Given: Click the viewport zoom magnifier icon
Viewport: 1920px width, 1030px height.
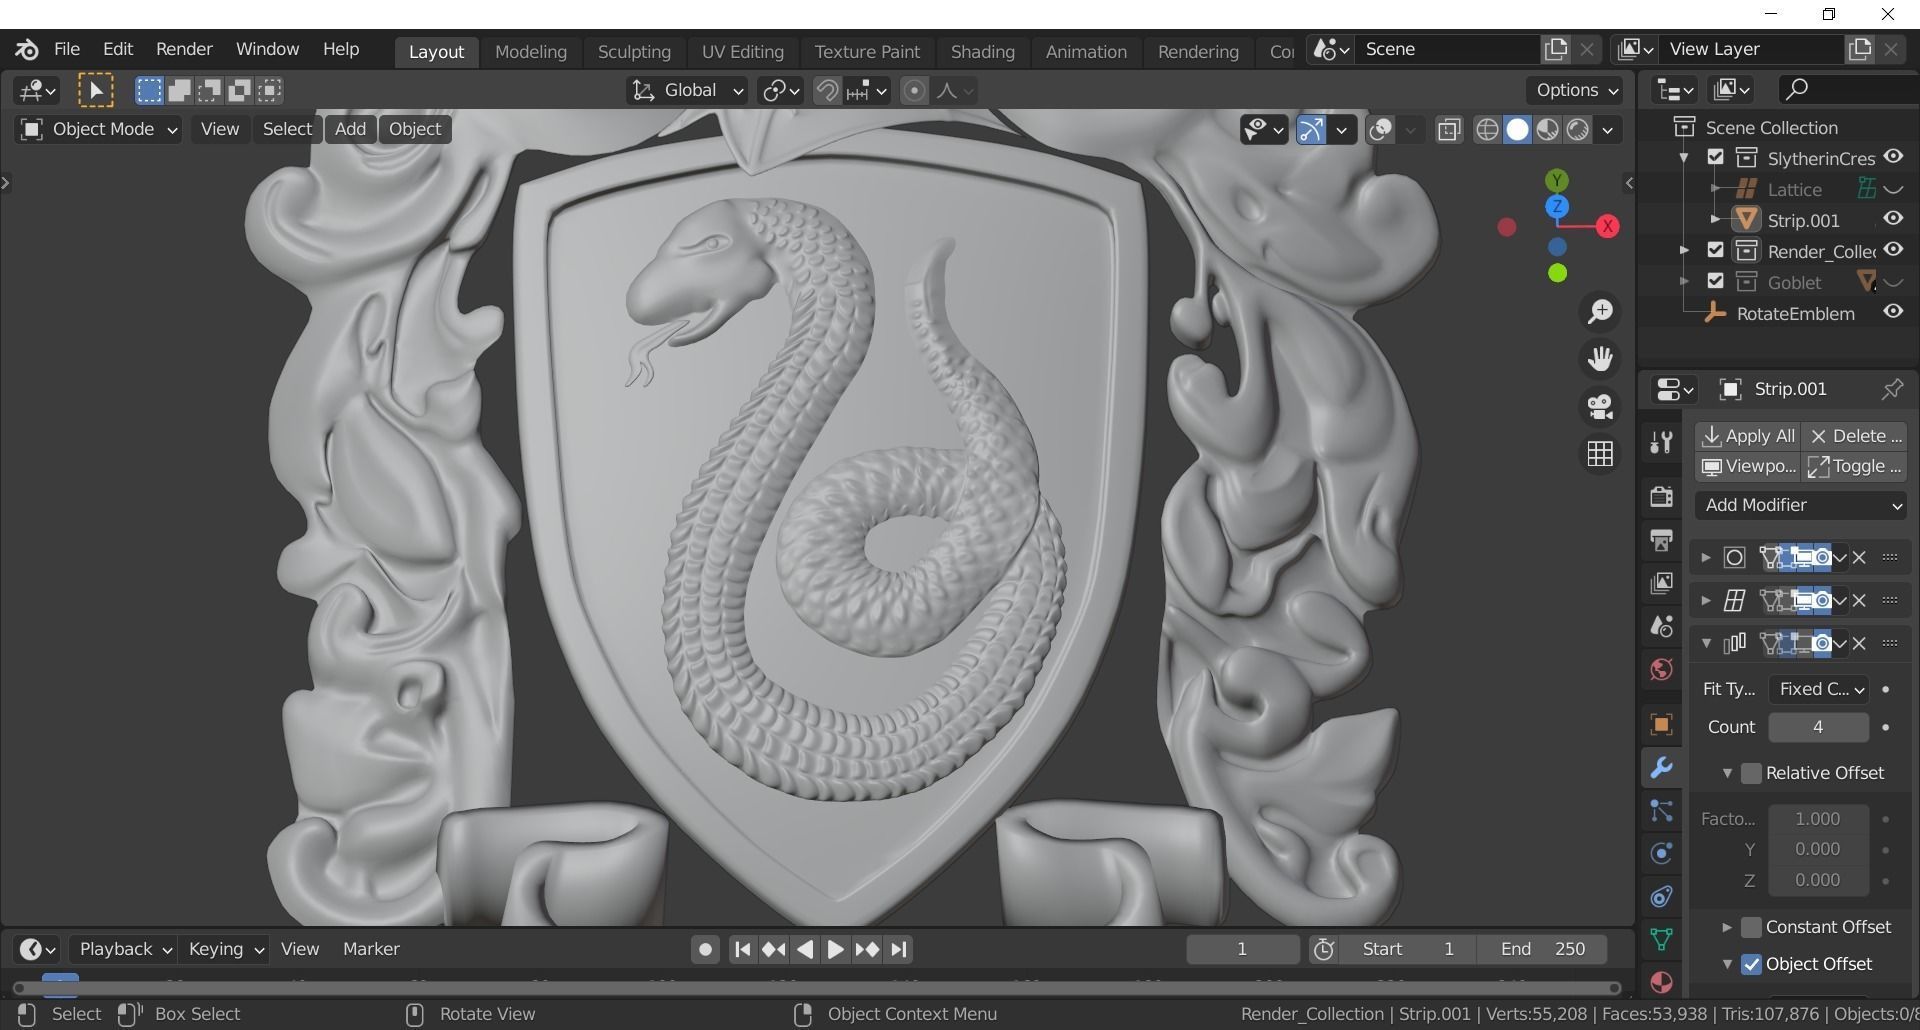Looking at the screenshot, I should [1600, 312].
